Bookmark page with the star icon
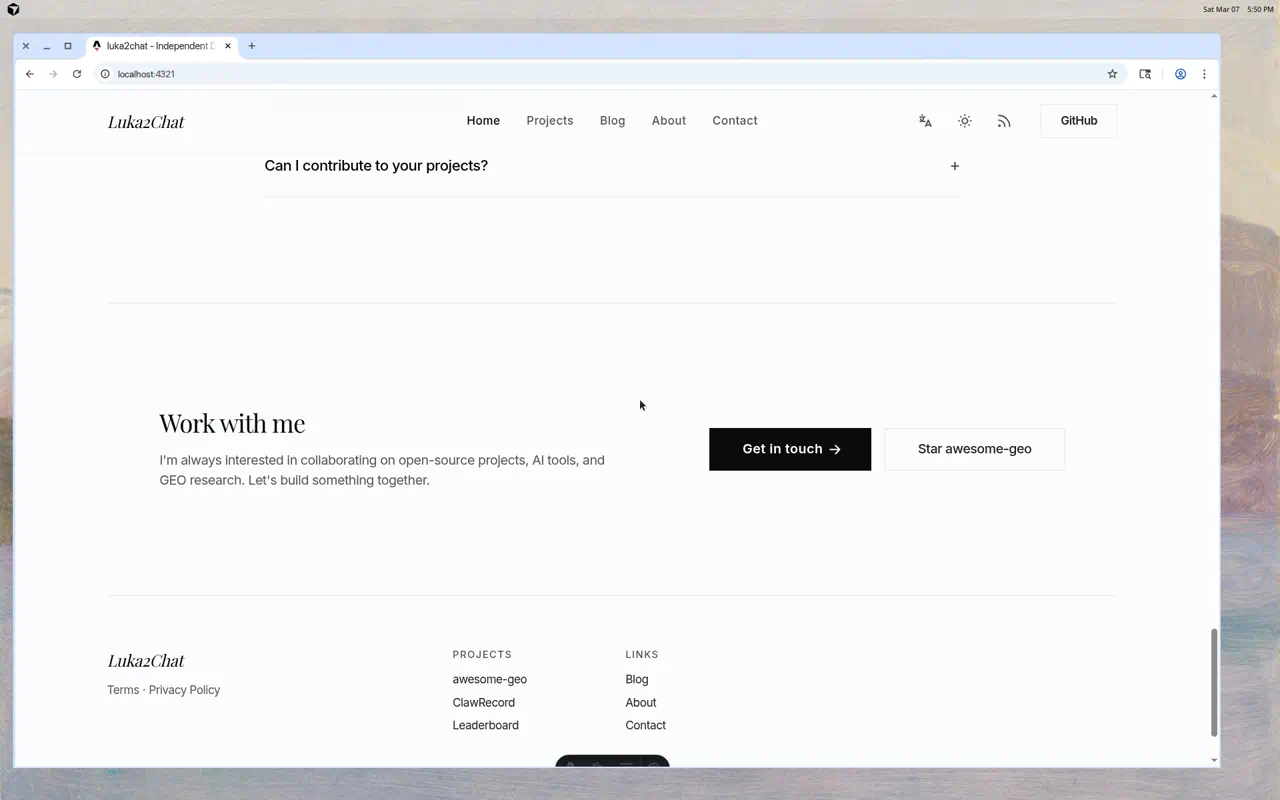 click(x=1112, y=74)
